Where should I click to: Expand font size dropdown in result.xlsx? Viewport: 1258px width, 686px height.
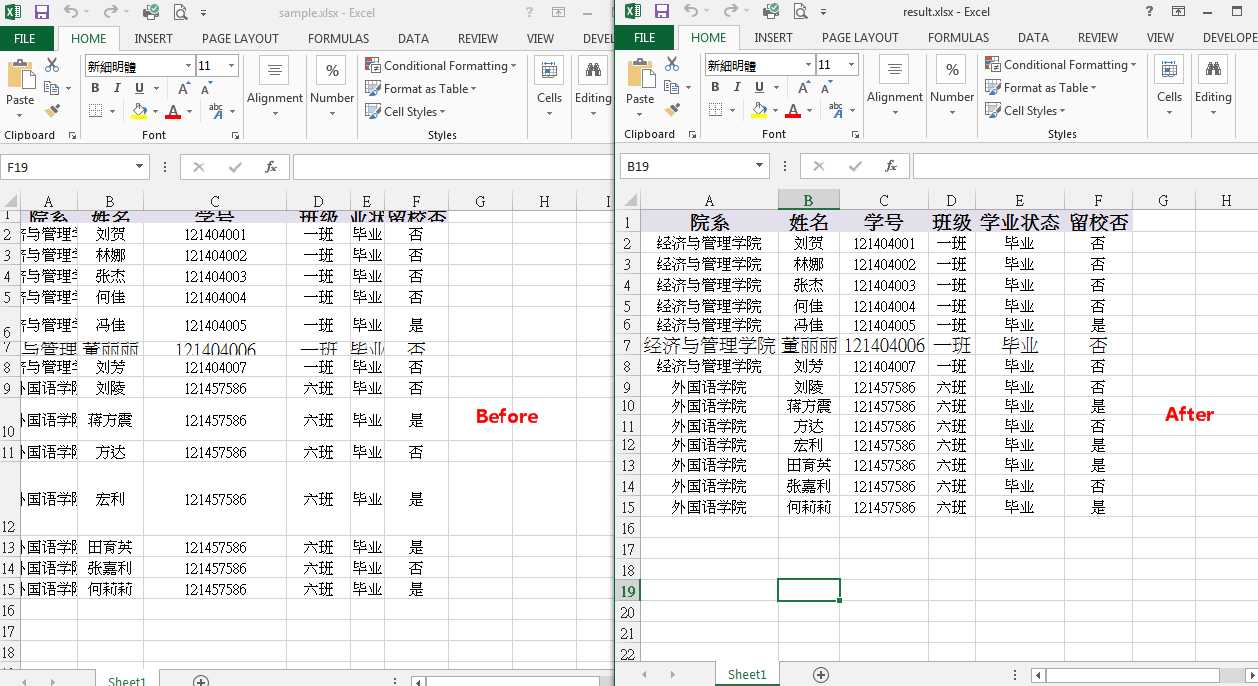[x=852, y=65]
